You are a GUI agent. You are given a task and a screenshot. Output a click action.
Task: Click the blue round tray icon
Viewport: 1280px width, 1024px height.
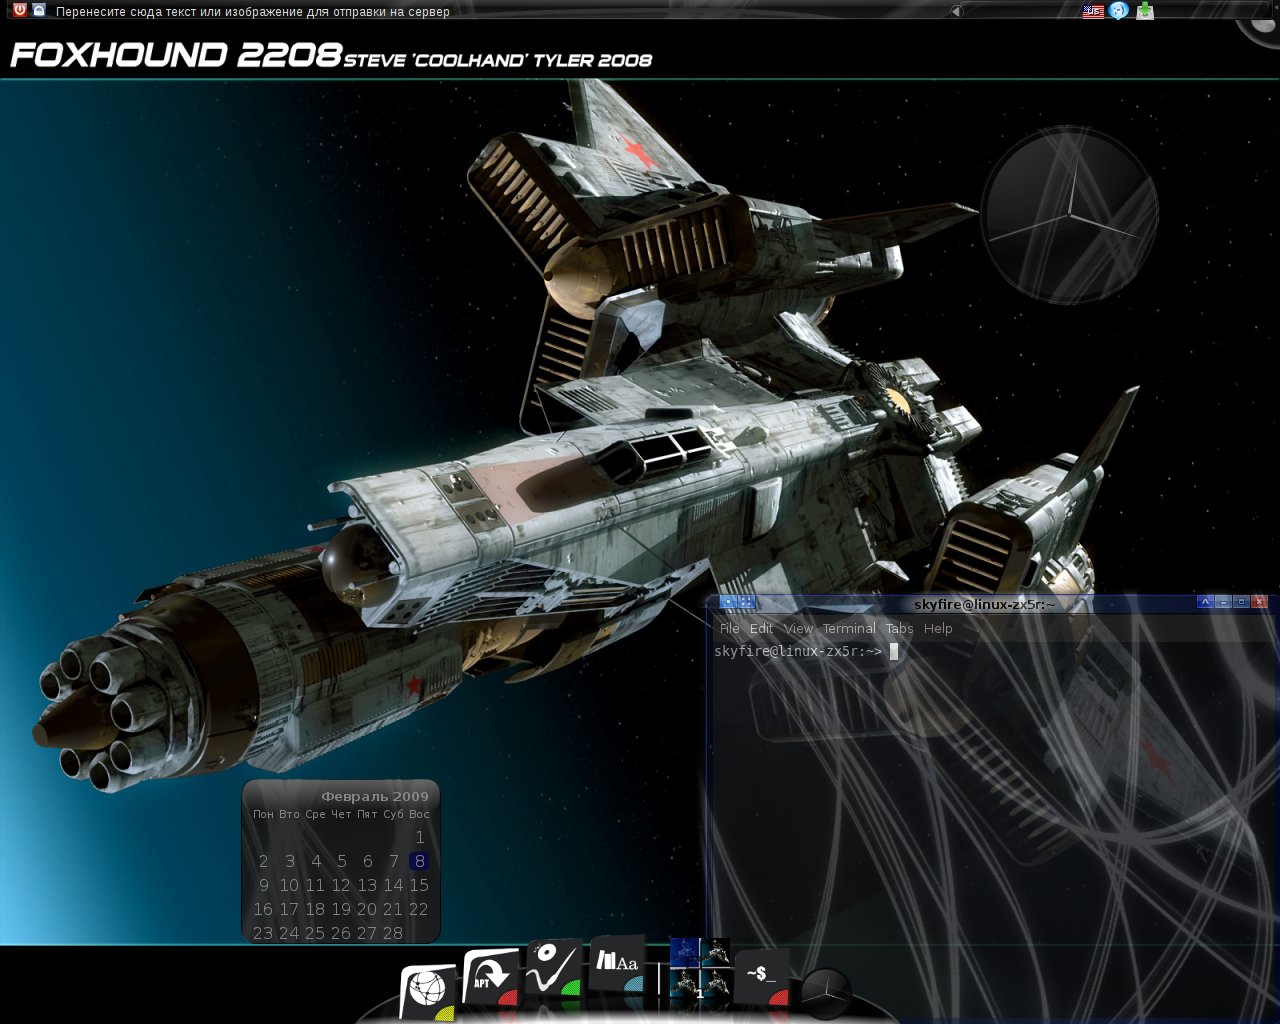(1119, 11)
